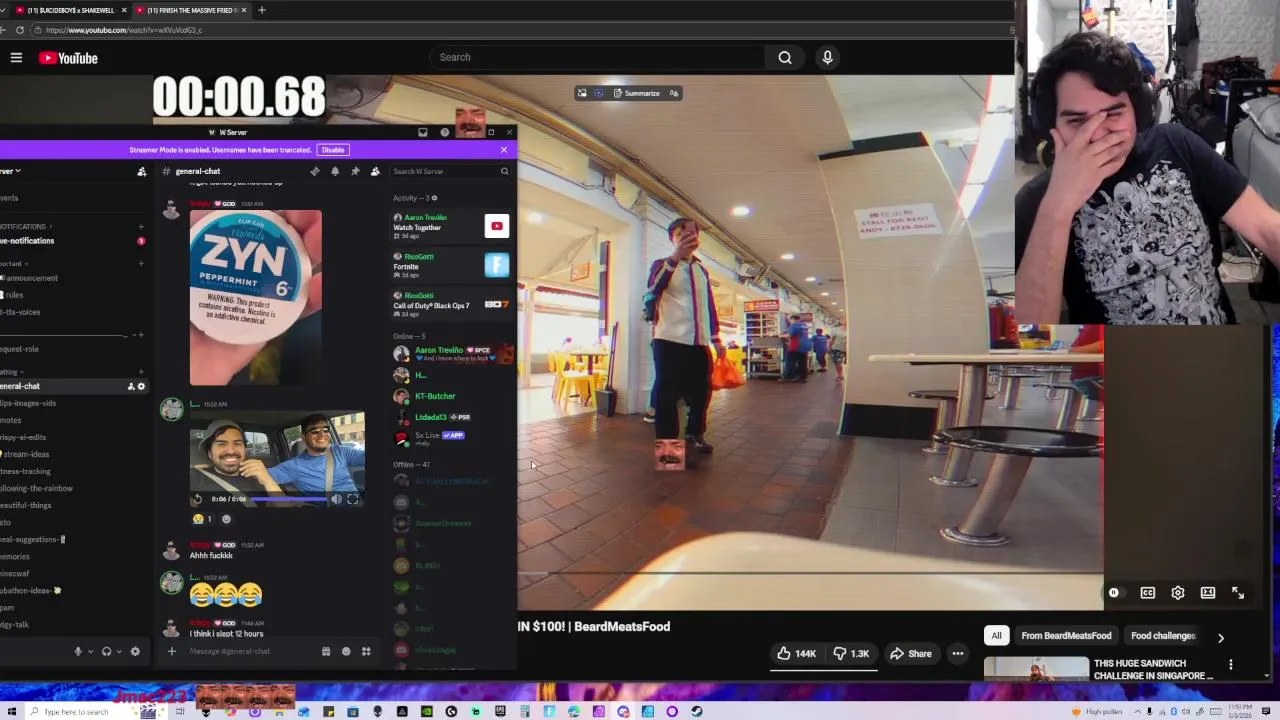Invite people to the server icon
Screen dimensions: 1280x720
pos(142,171)
